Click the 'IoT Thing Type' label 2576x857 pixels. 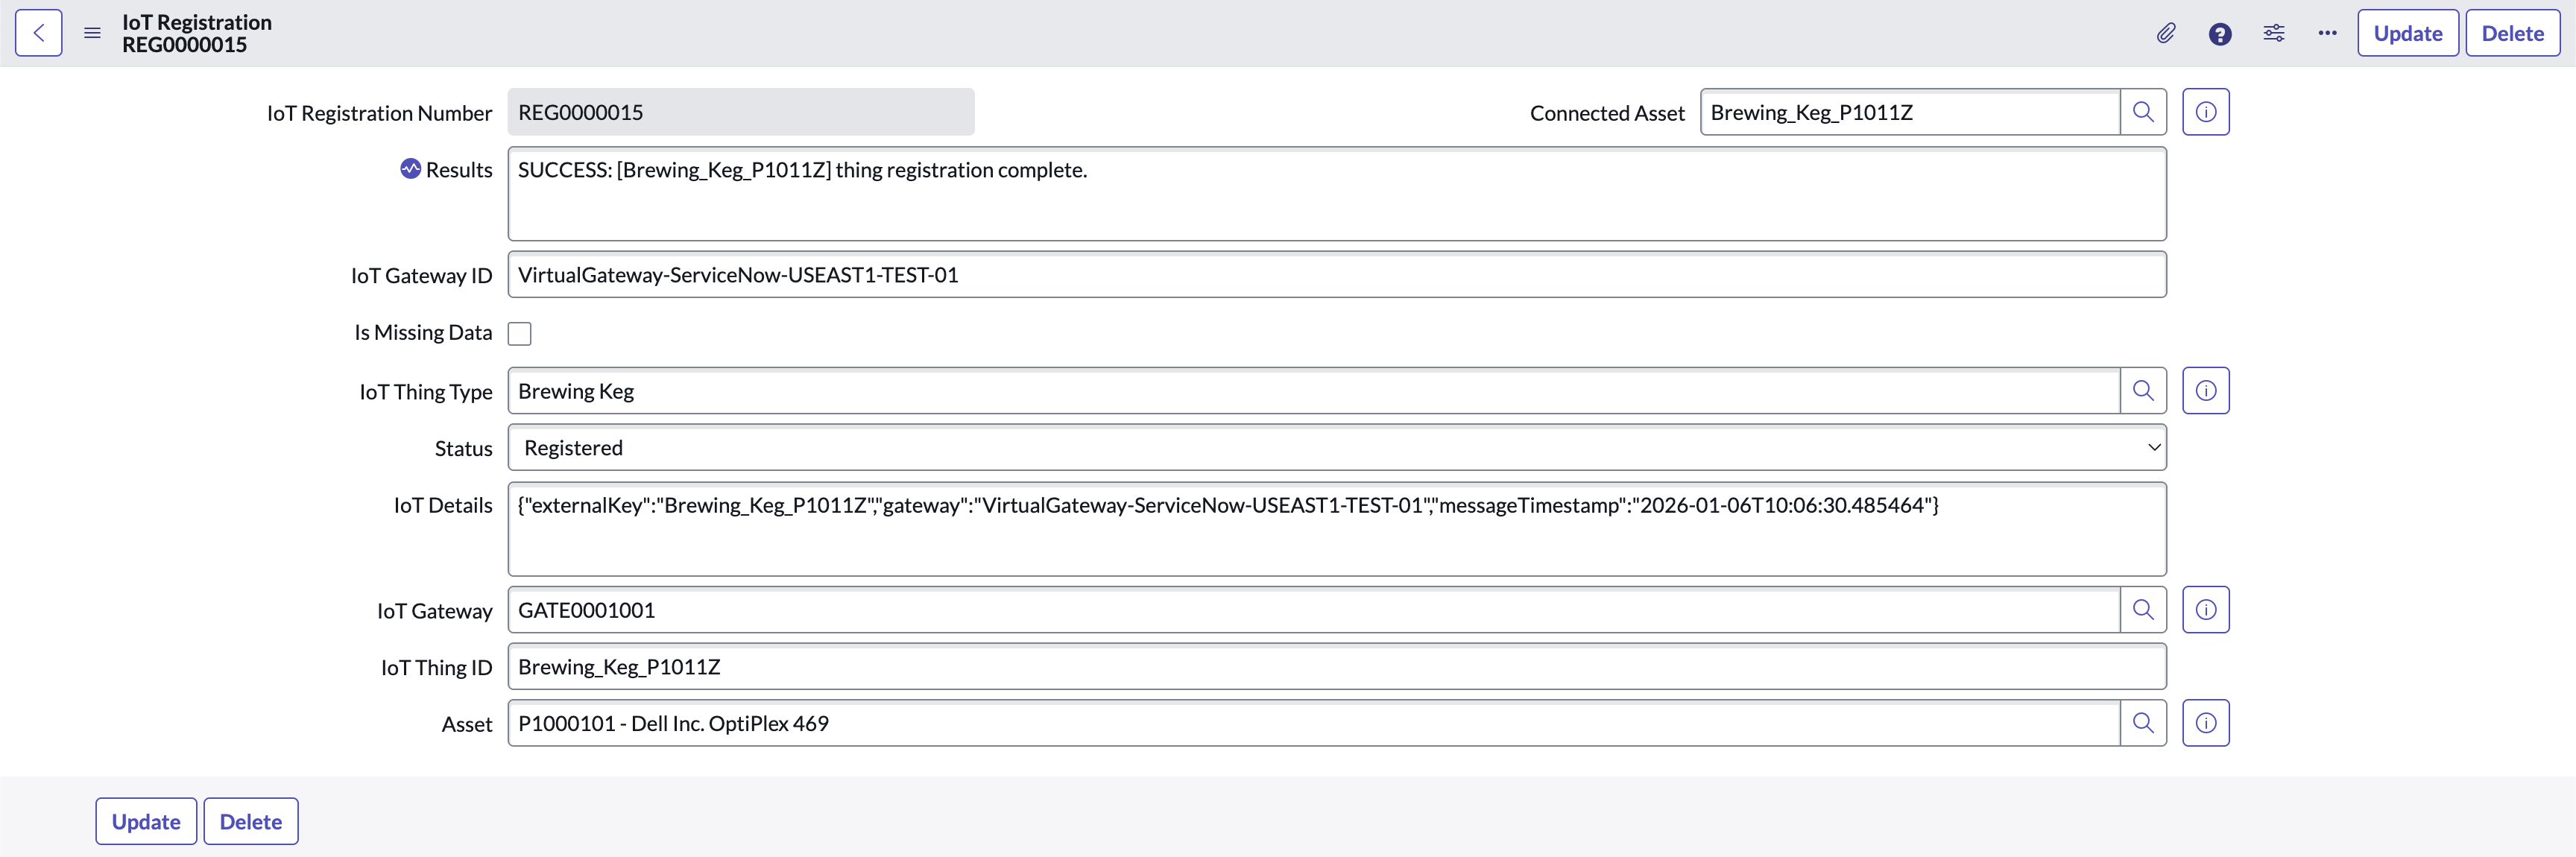click(425, 392)
